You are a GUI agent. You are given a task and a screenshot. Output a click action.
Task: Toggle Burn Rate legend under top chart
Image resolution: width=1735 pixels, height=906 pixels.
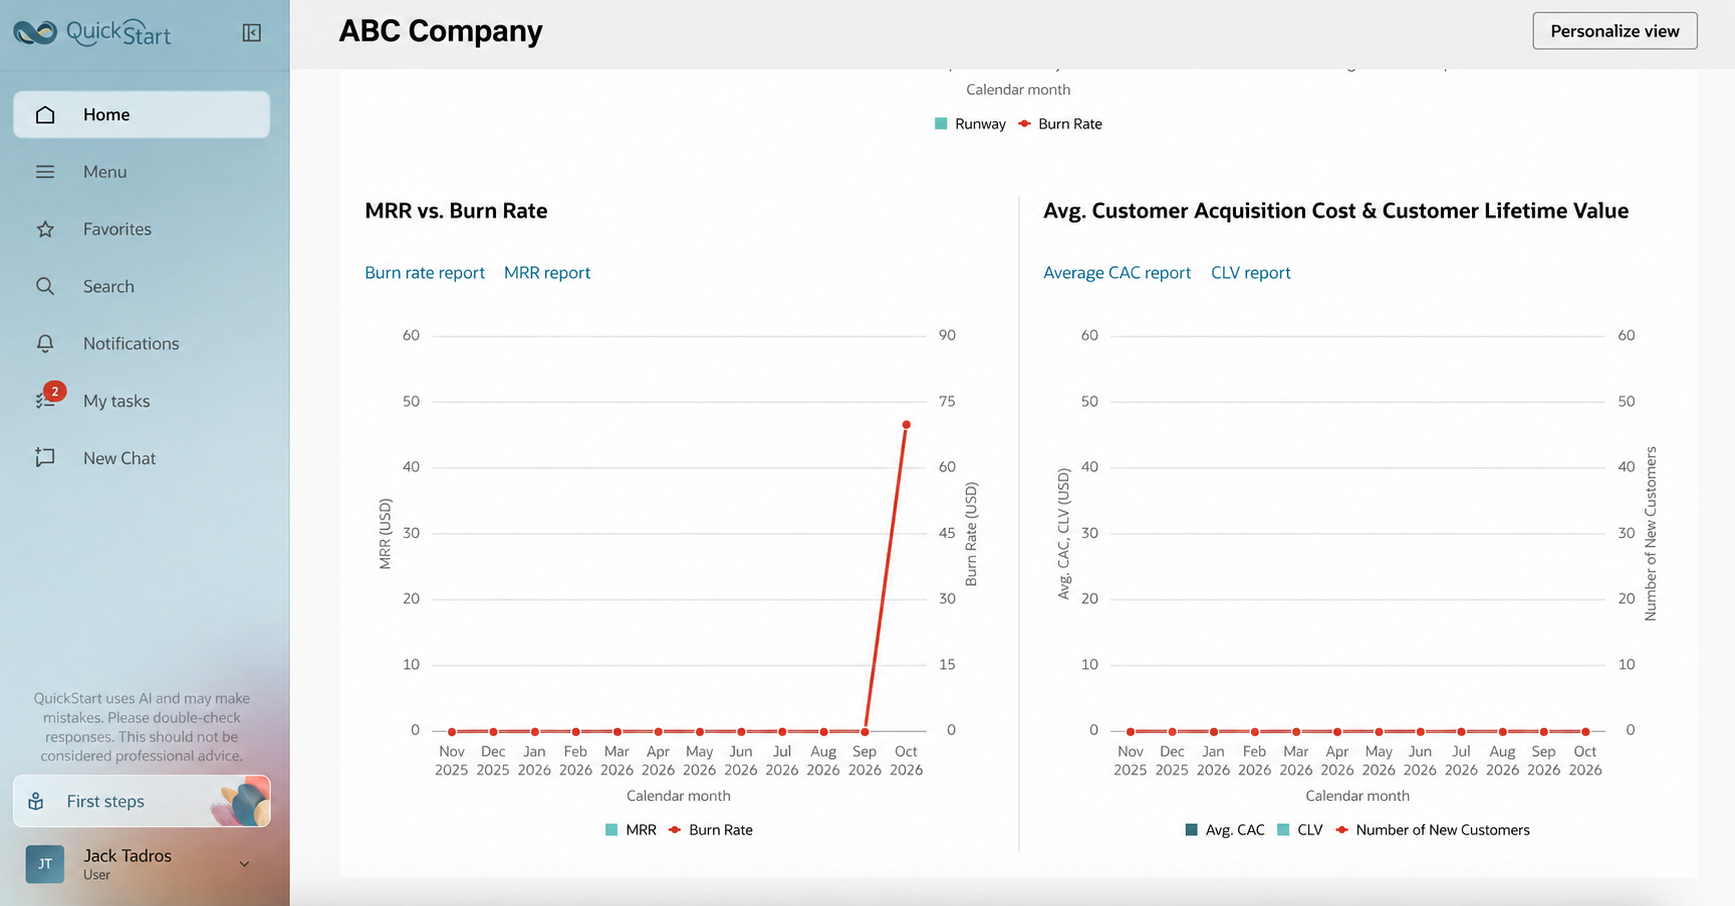pyautogui.click(x=1060, y=124)
